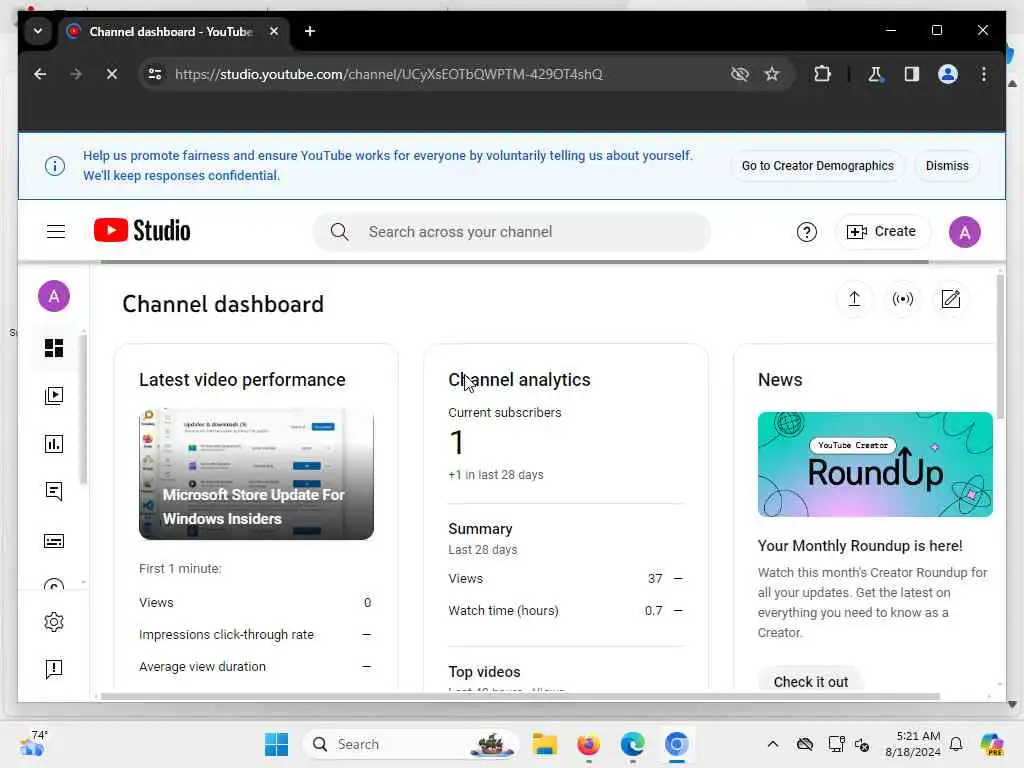The height and width of the screenshot is (768, 1024).
Task: Click the YouTube Studio logo
Action: tap(142, 231)
